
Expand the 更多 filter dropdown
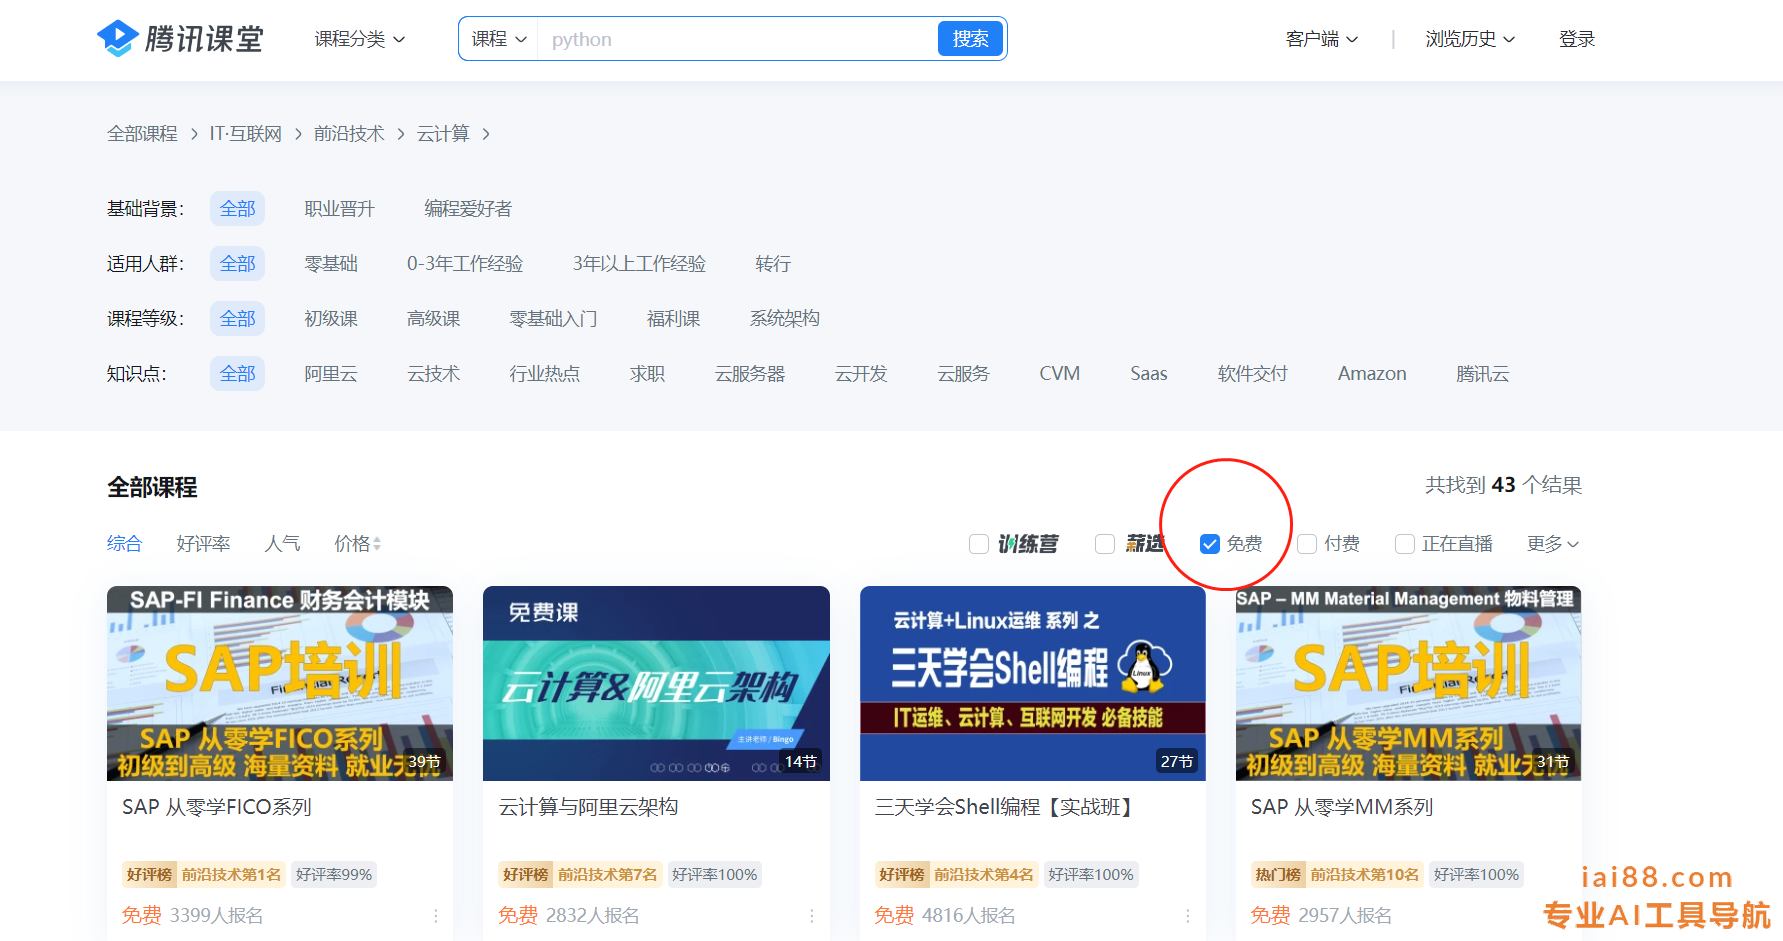pyautogui.click(x=1553, y=543)
